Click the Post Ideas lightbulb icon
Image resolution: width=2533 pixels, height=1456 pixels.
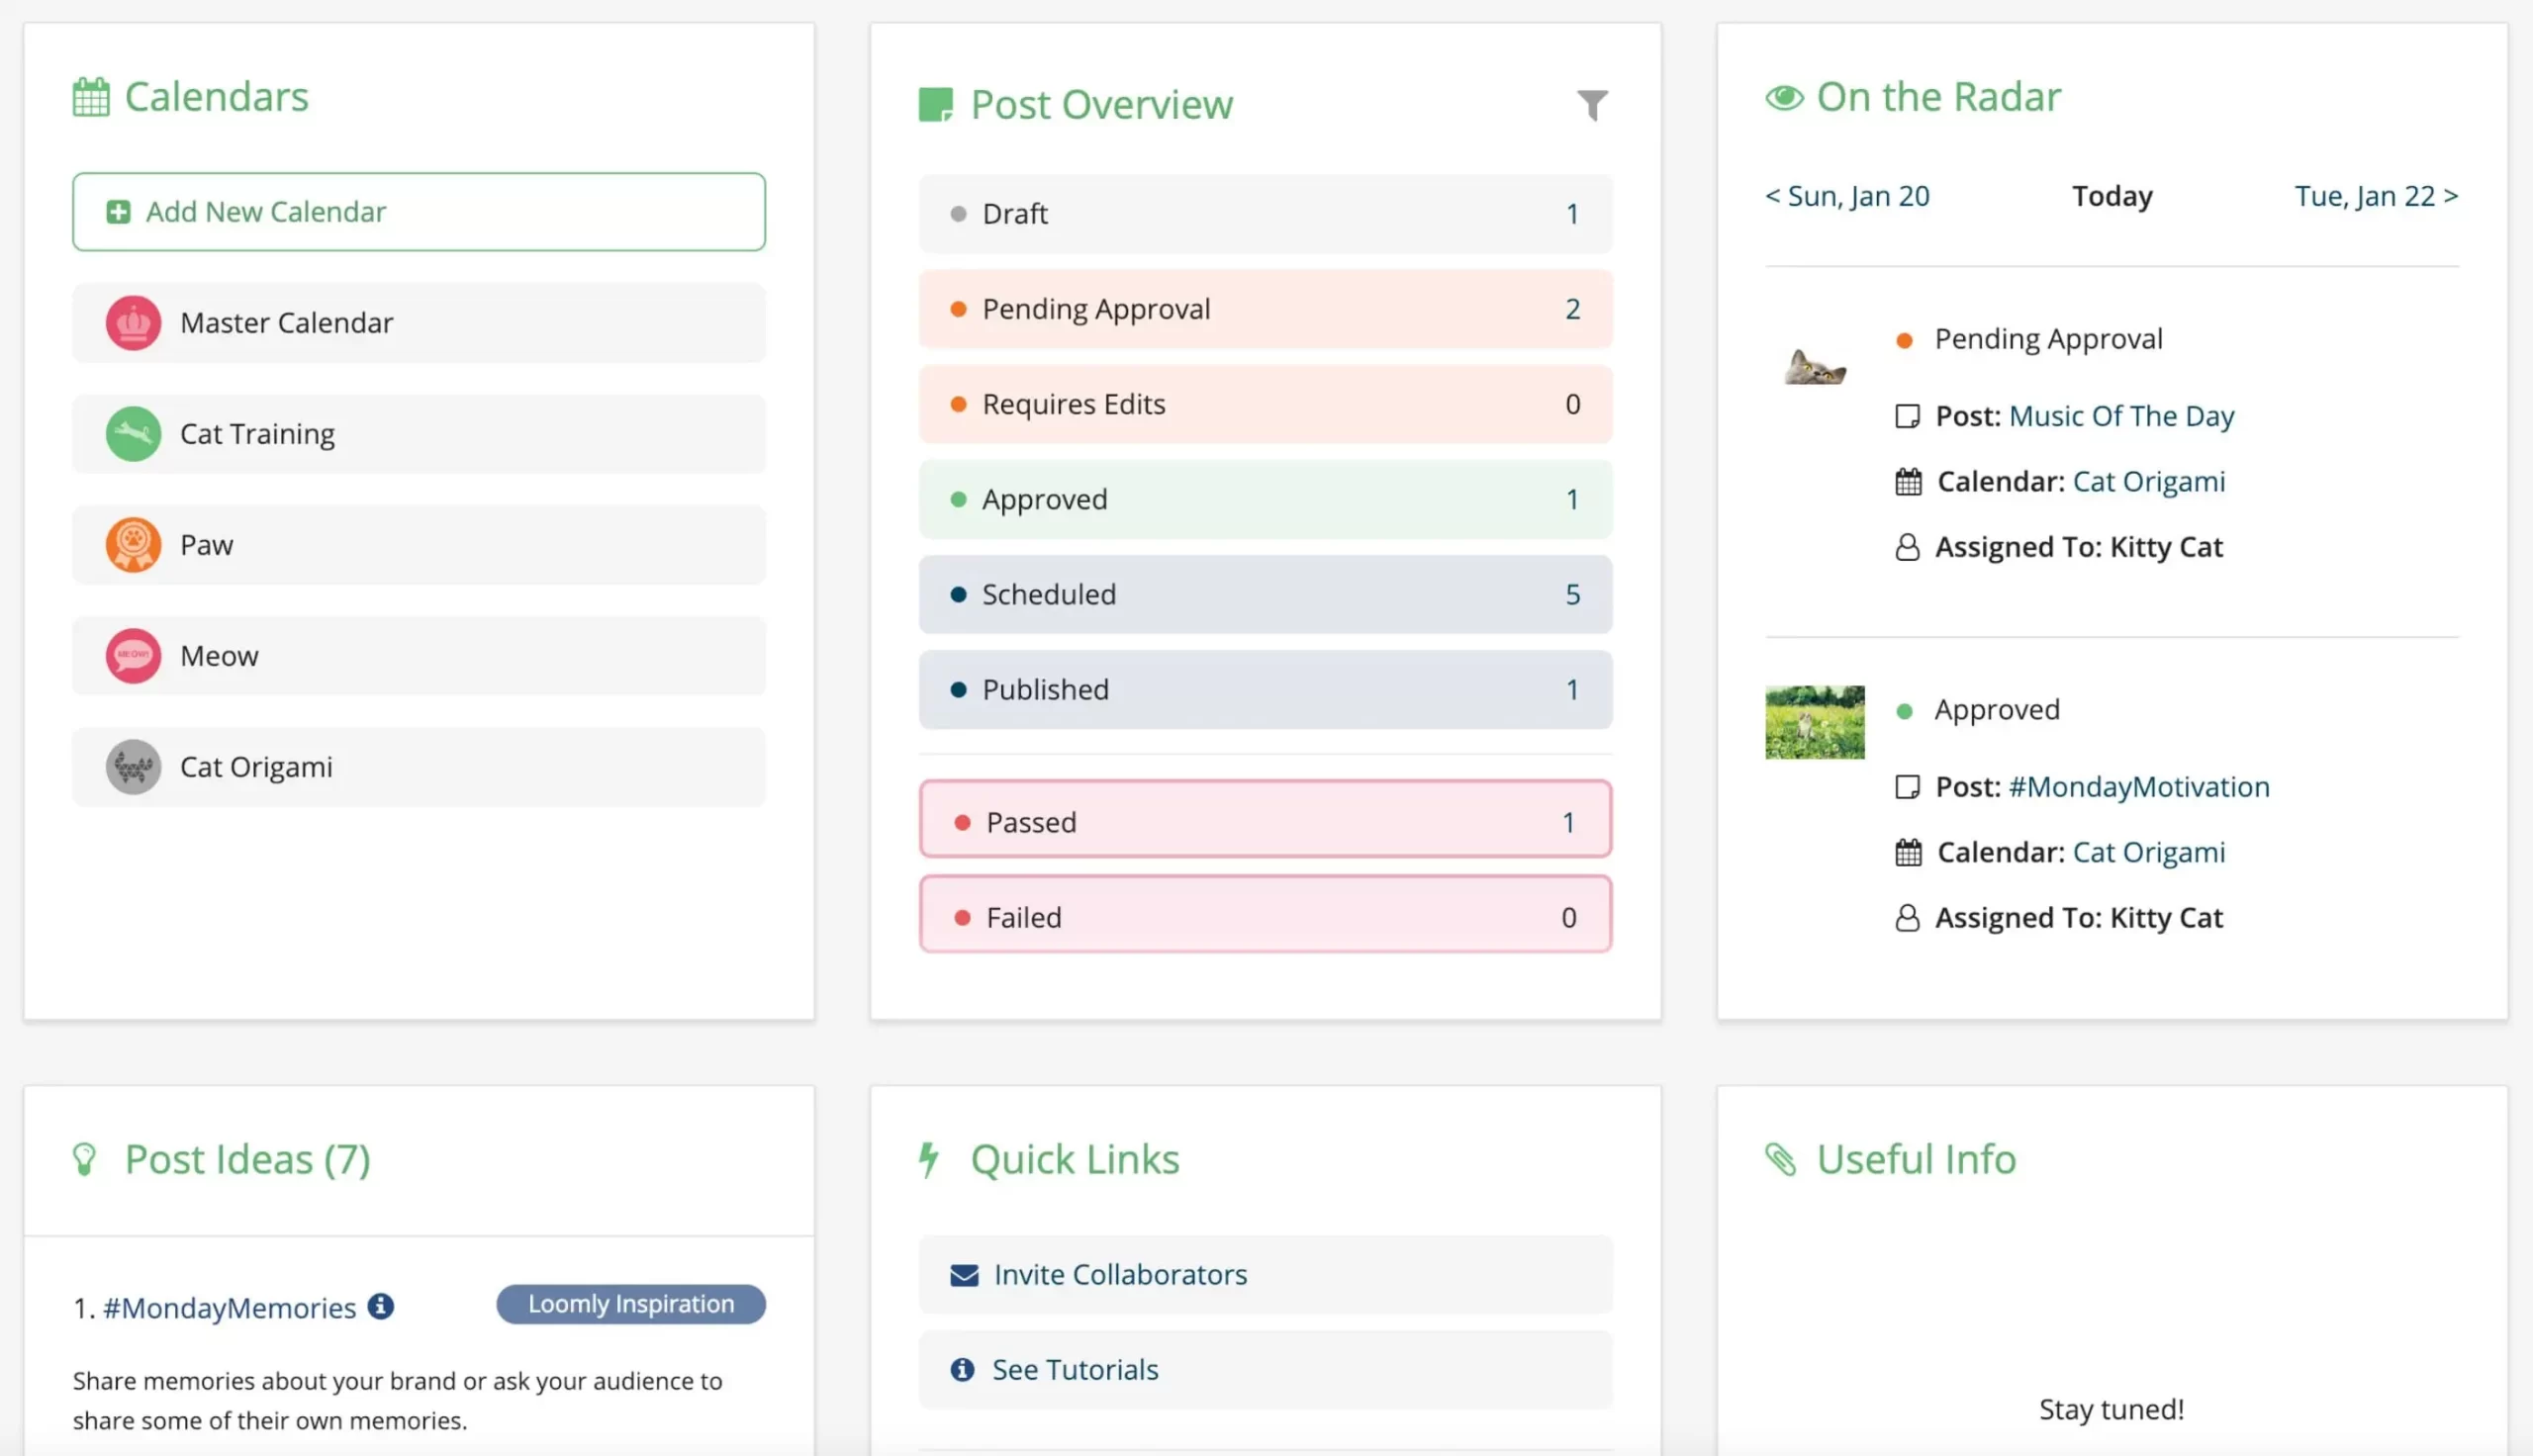tap(85, 1157)
